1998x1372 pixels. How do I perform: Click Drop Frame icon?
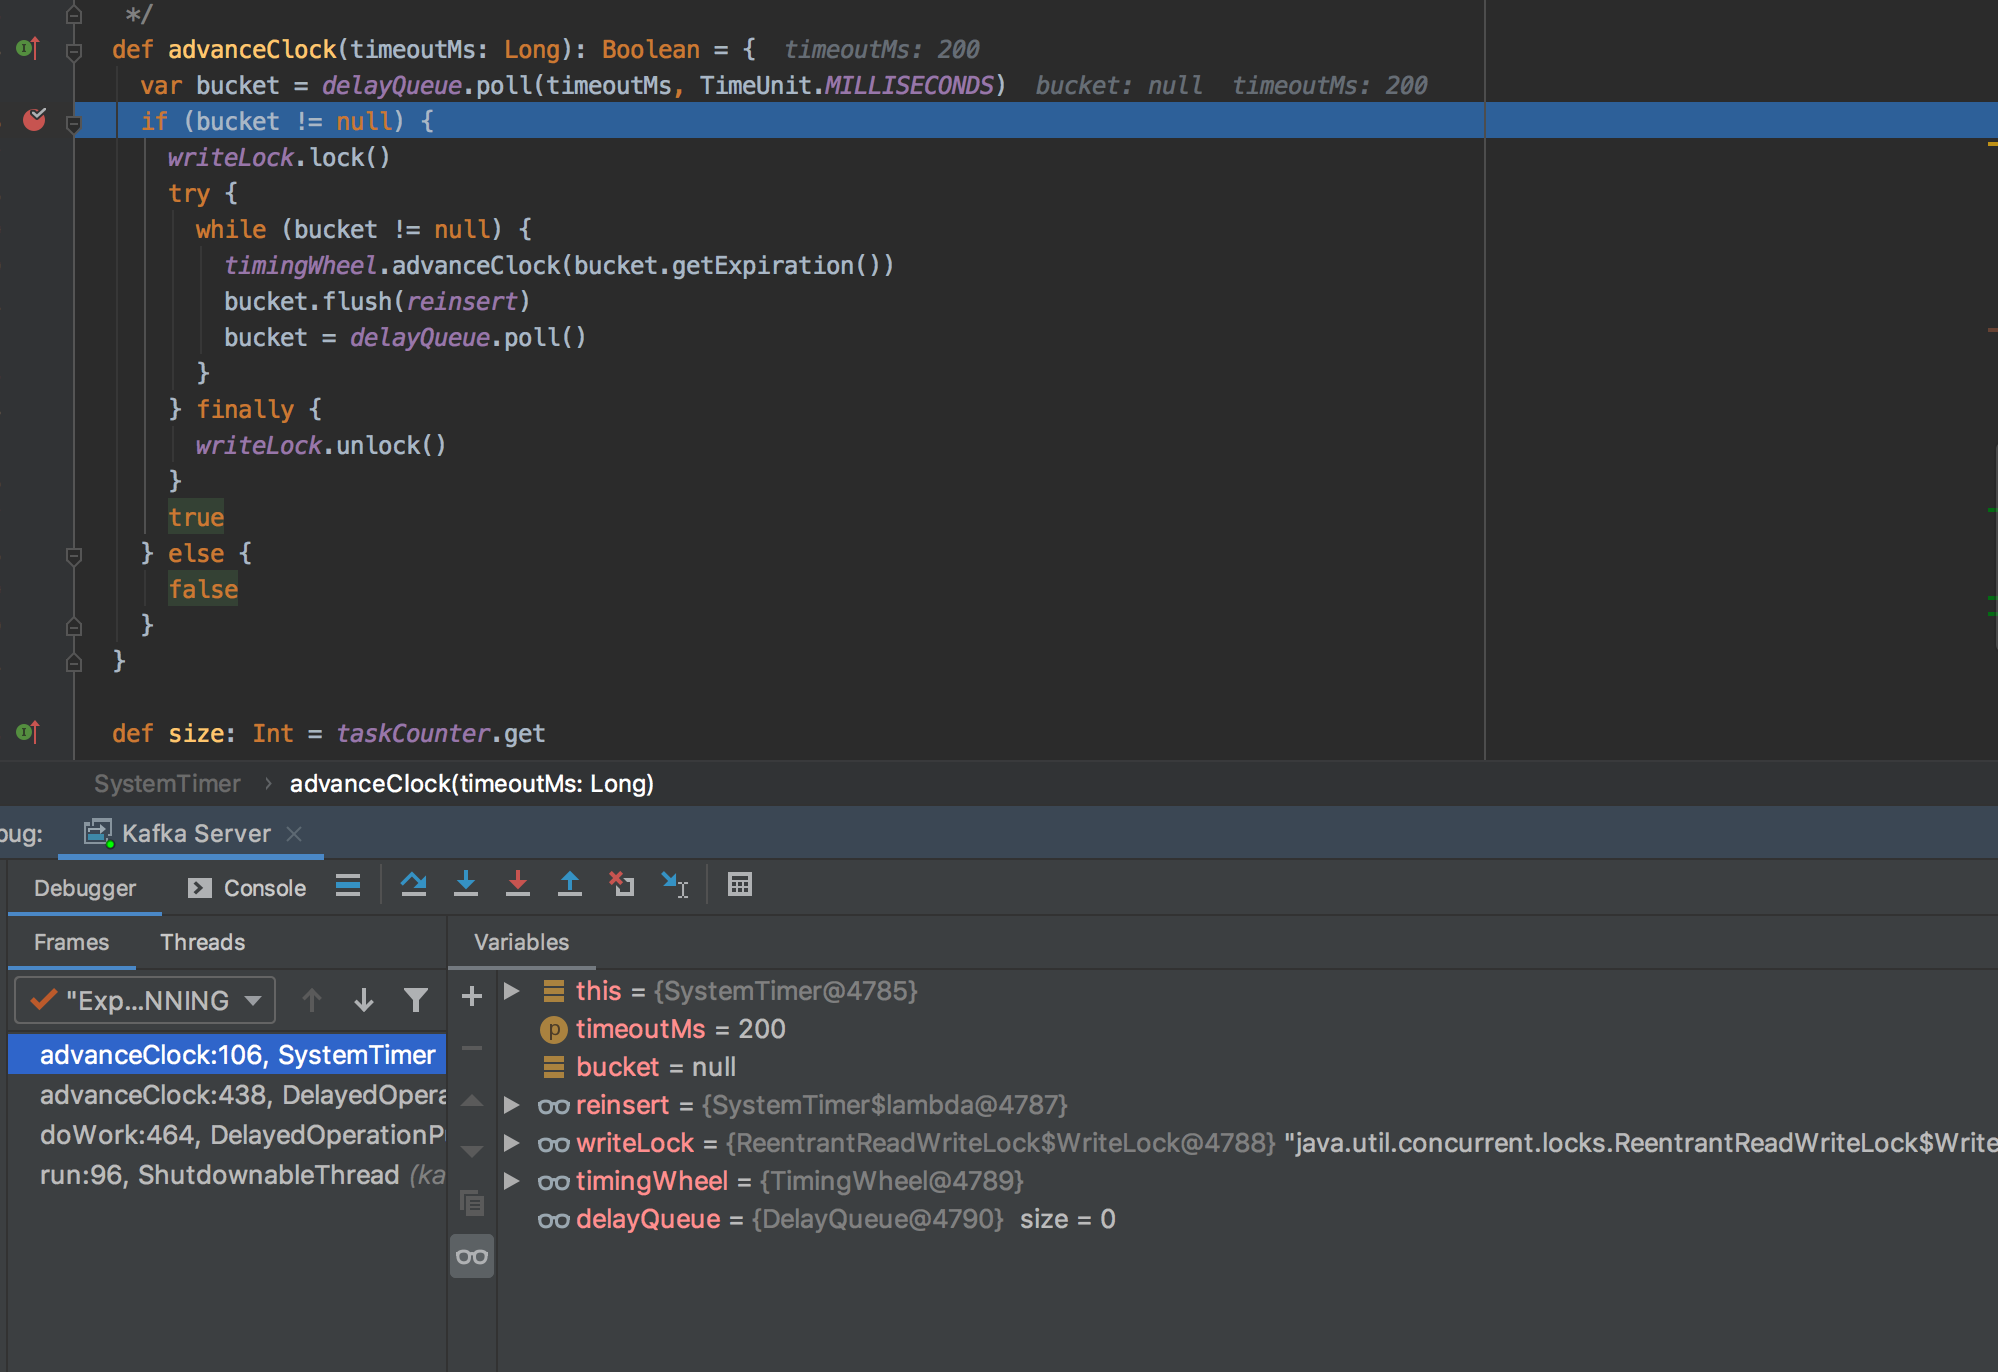point(622,885)
